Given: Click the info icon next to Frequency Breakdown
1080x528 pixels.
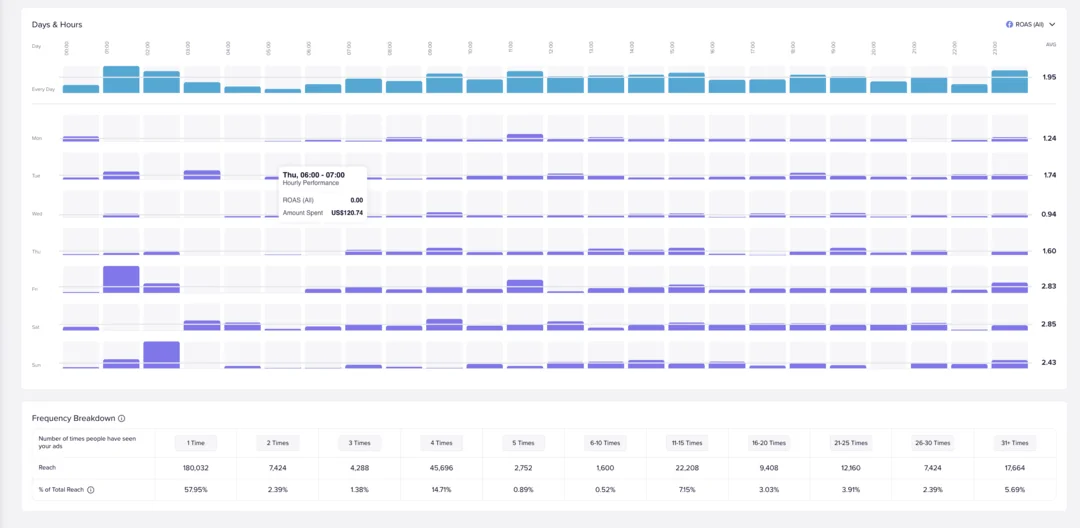Looking at the screenshot, I should click(x=121, y=418).
